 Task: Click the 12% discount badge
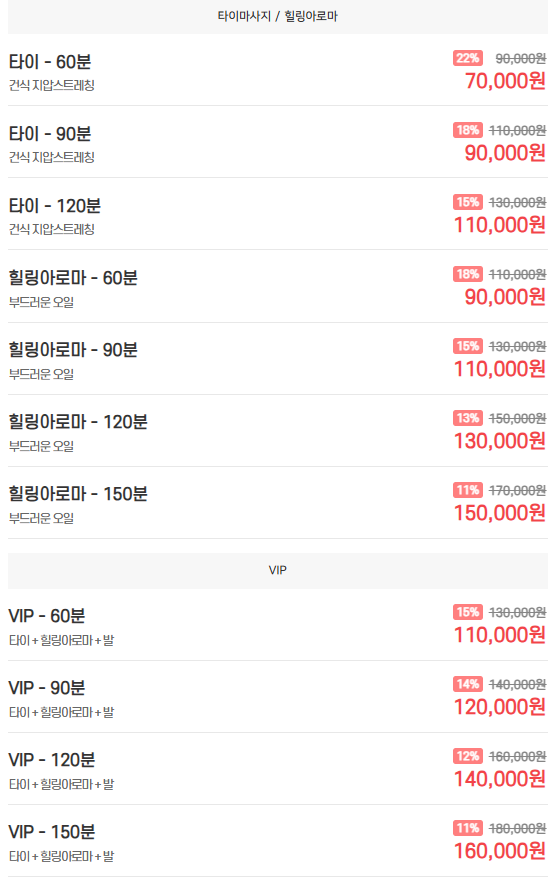pos(468,756)
